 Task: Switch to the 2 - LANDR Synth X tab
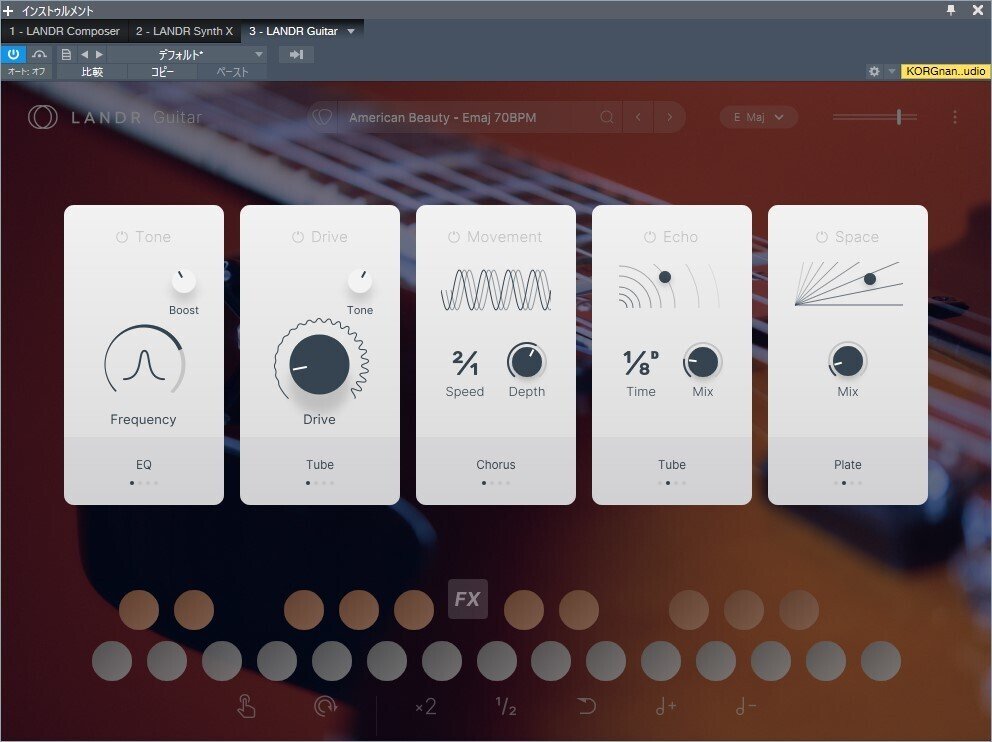pos(184,31)
